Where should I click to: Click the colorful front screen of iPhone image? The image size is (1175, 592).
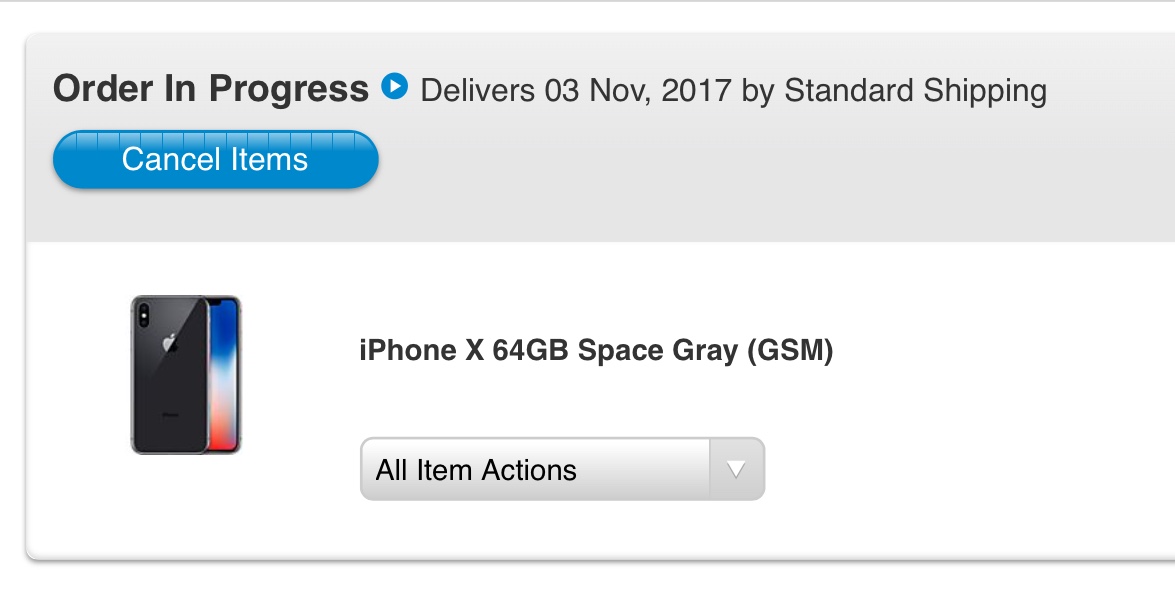pyautogui.click(x=224, y=375)
